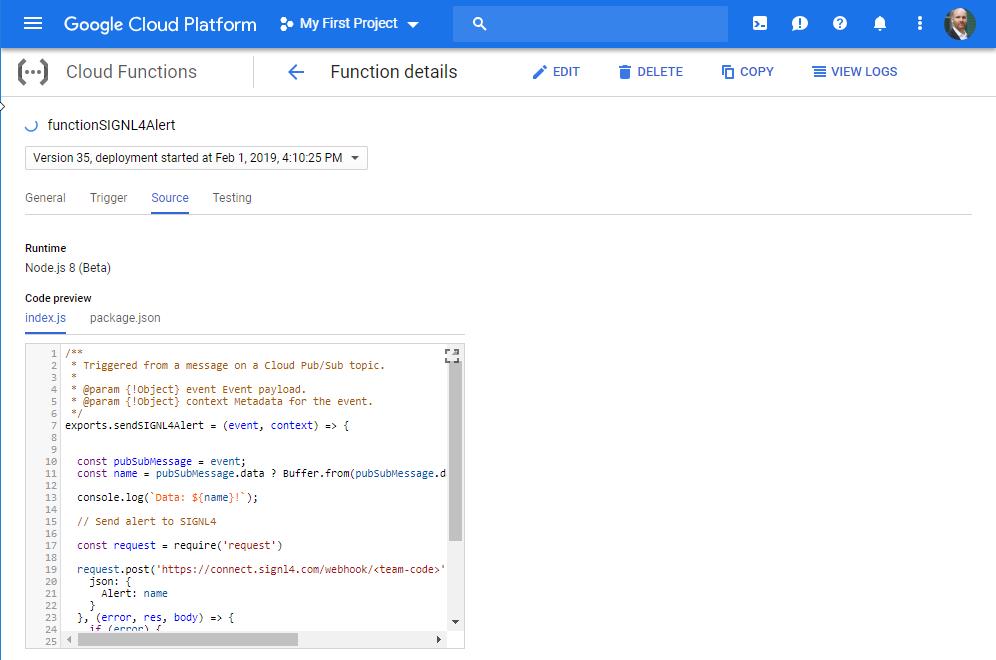Image resolution: width=996 pixels, height=660 pixels.
Task: Click the '@param {!Object} event Event payload' line
Action: point(189,390)
